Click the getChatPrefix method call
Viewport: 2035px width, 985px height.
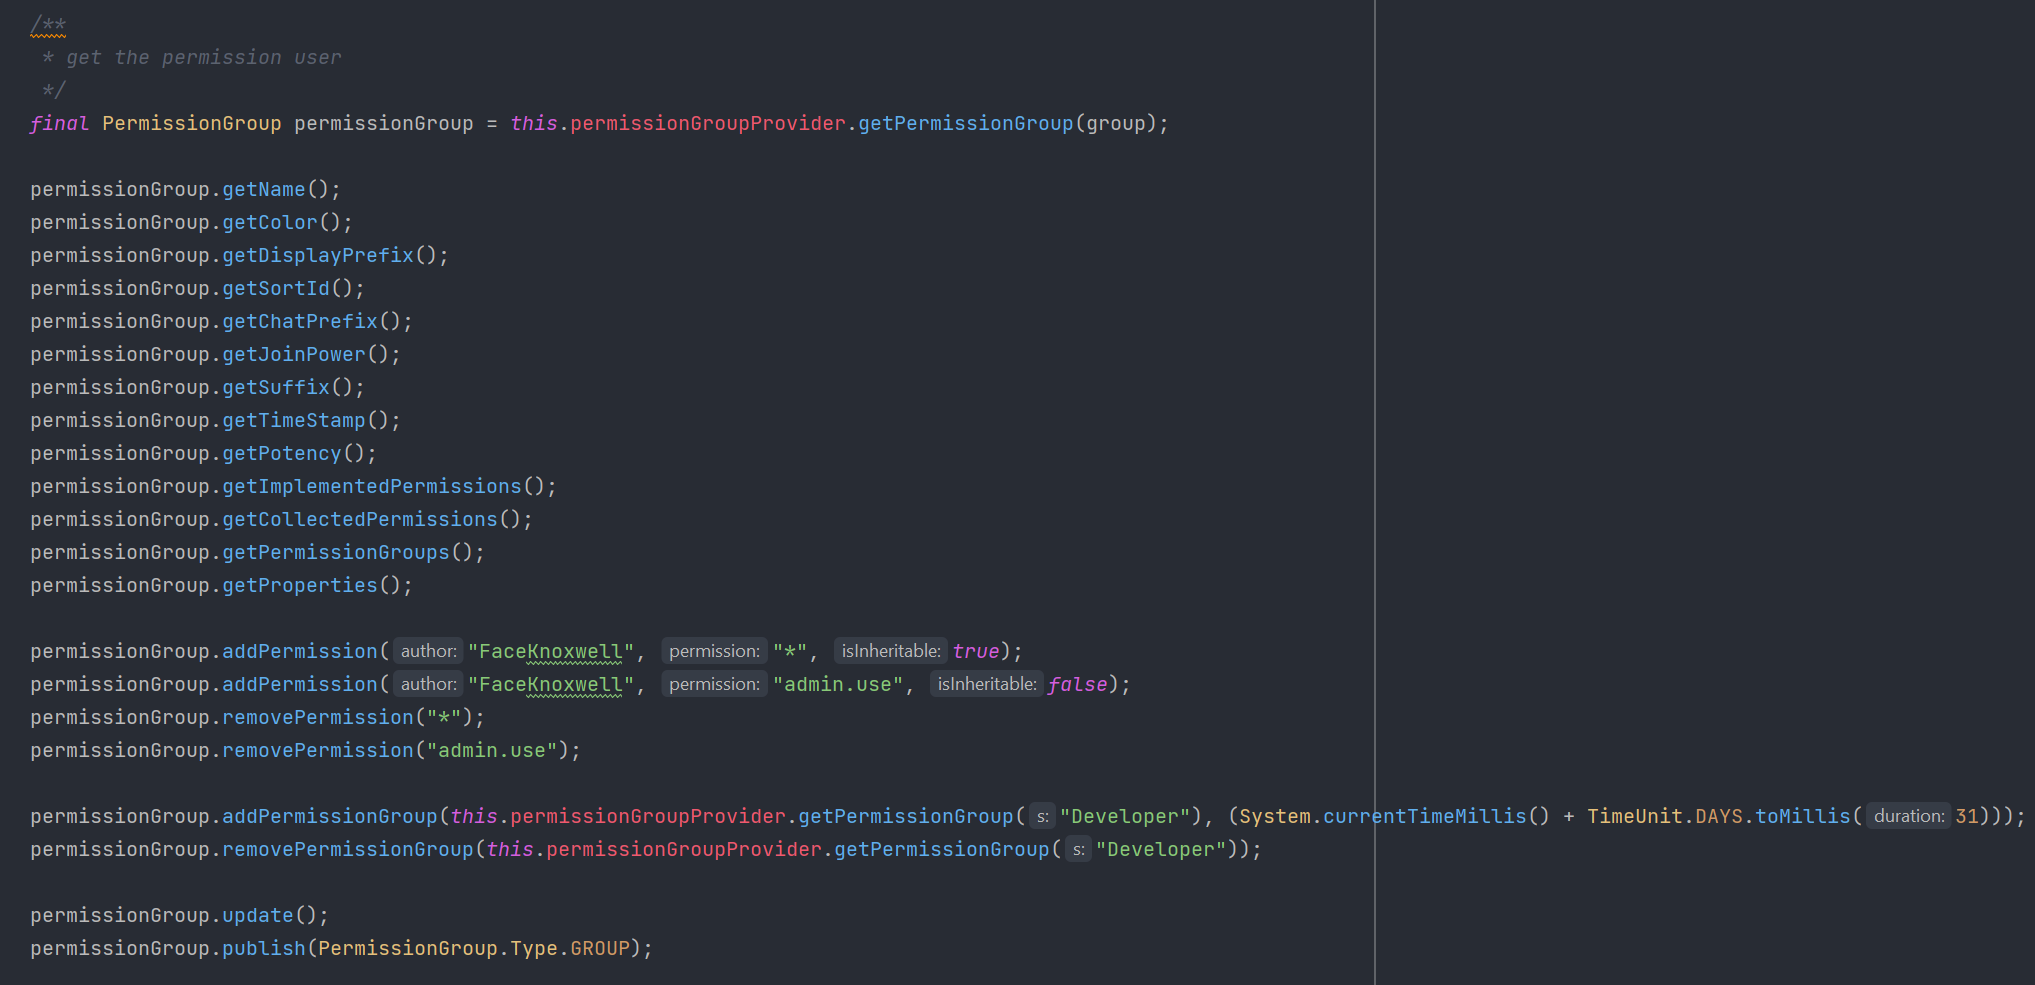(x=300, y=321)
